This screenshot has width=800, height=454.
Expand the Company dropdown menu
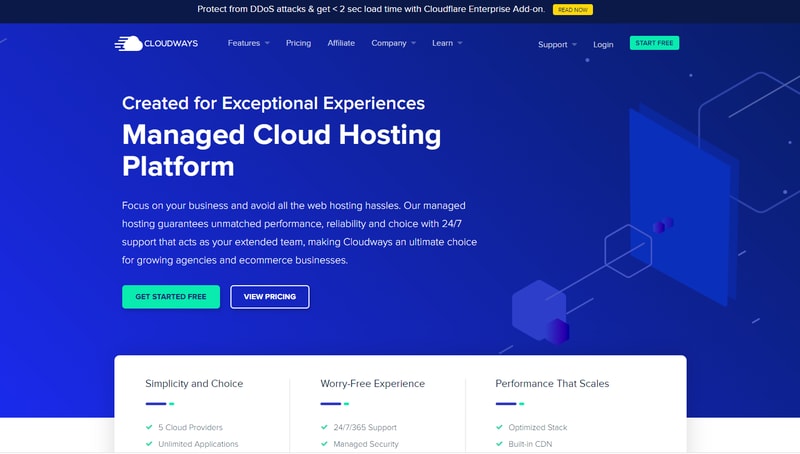coord(393,43)
